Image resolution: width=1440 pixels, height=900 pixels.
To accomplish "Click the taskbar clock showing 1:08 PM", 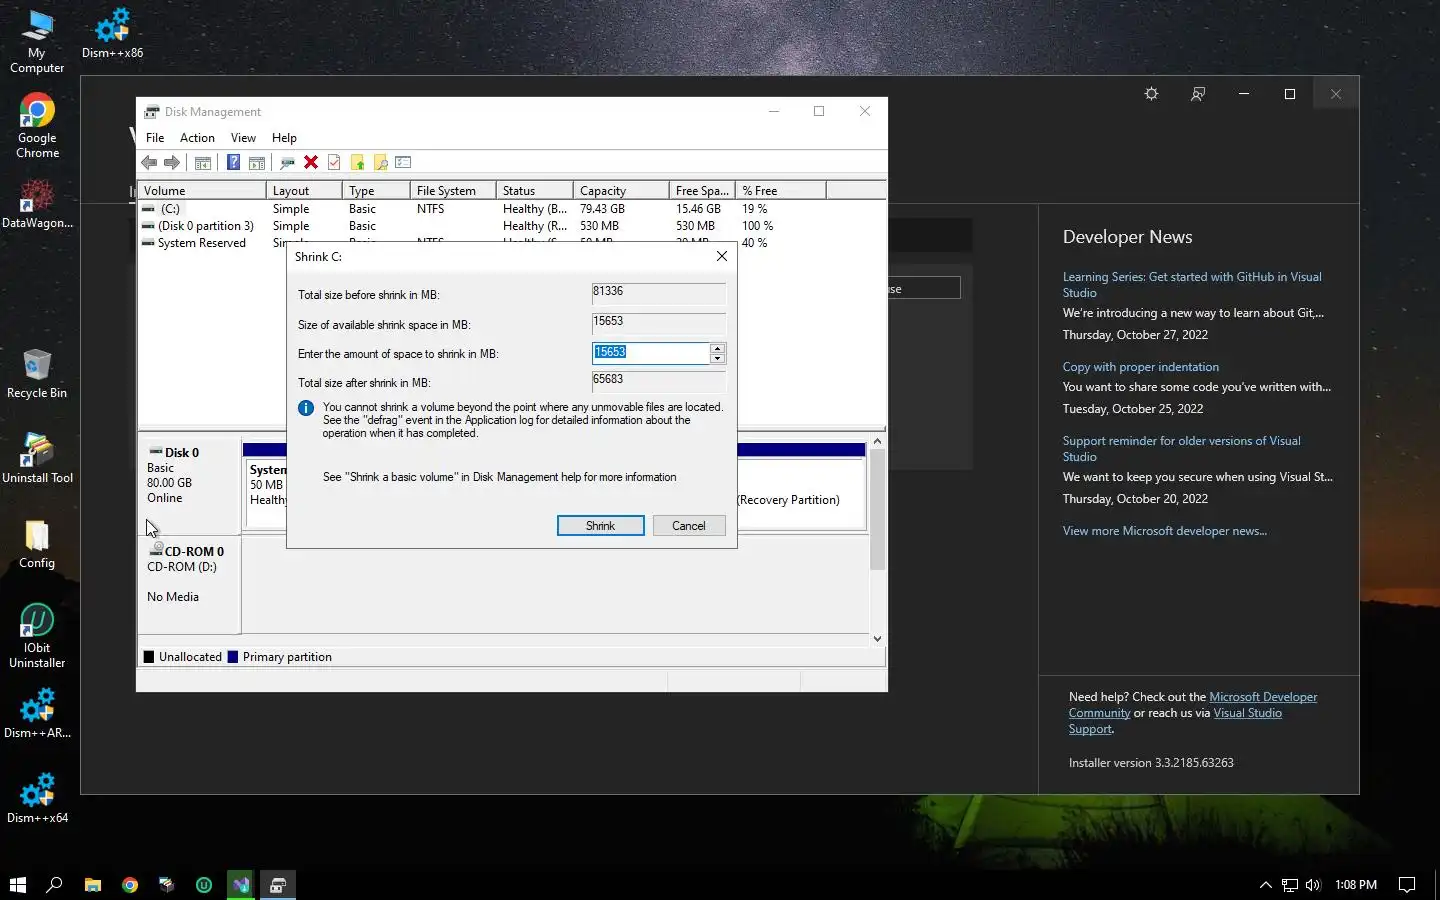I will [x=1356, y=885].
